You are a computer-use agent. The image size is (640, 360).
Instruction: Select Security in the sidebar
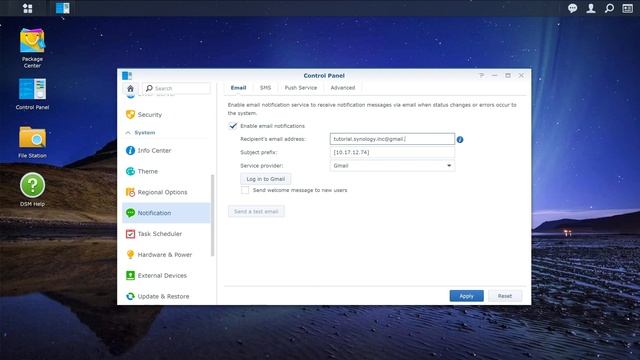click(x=167, y=115)
